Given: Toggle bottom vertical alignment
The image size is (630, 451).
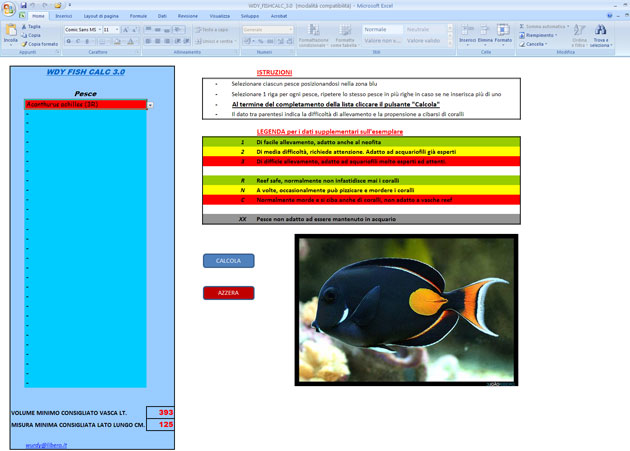Looking at the screenshot, I should [x=167, y=29].
